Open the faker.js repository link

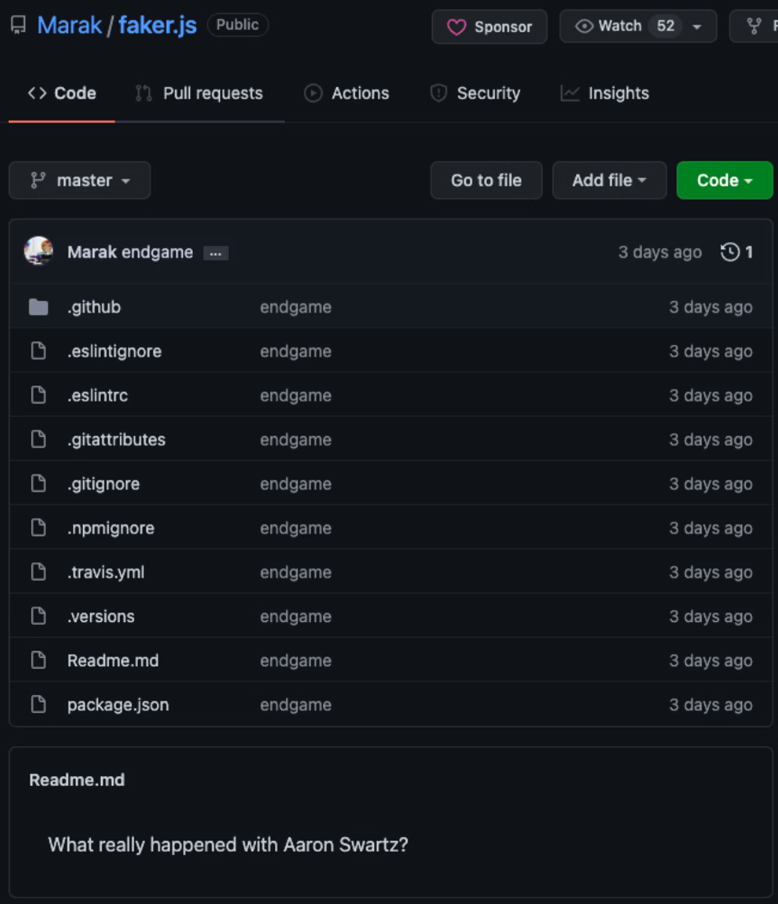click(x=157, y=25)
